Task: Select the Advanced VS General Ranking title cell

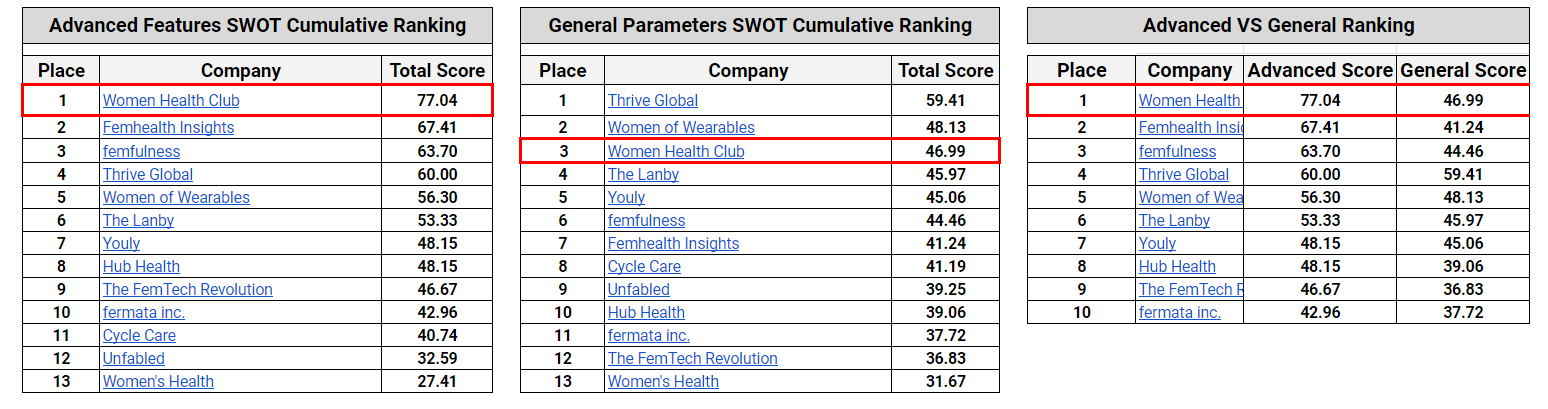Action: [1278, 25]
